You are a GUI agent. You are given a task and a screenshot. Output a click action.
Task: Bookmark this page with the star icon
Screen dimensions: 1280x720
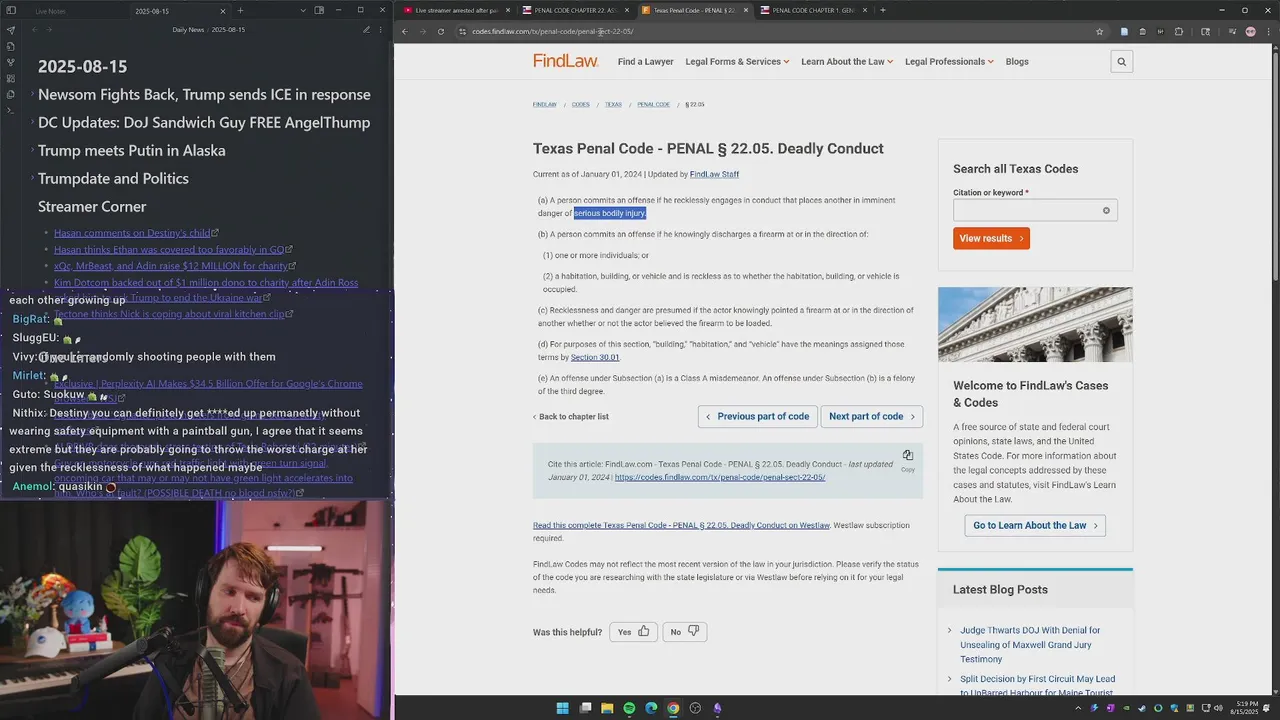pyautogui.click(x=1099, y=31)
